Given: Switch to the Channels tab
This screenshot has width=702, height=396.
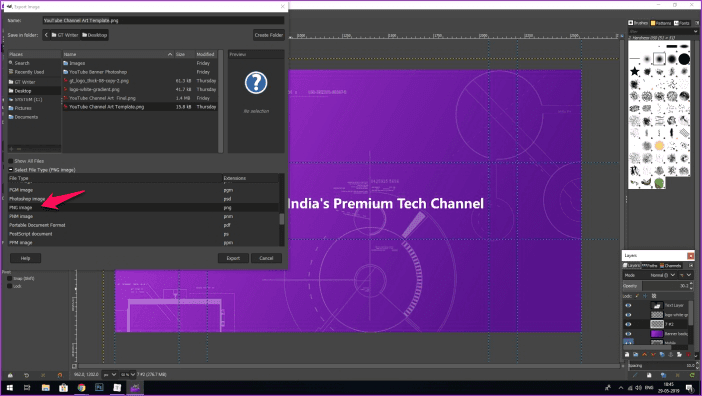Looking at the screenshot, I should pyautogui.click(x=670, y=266).
